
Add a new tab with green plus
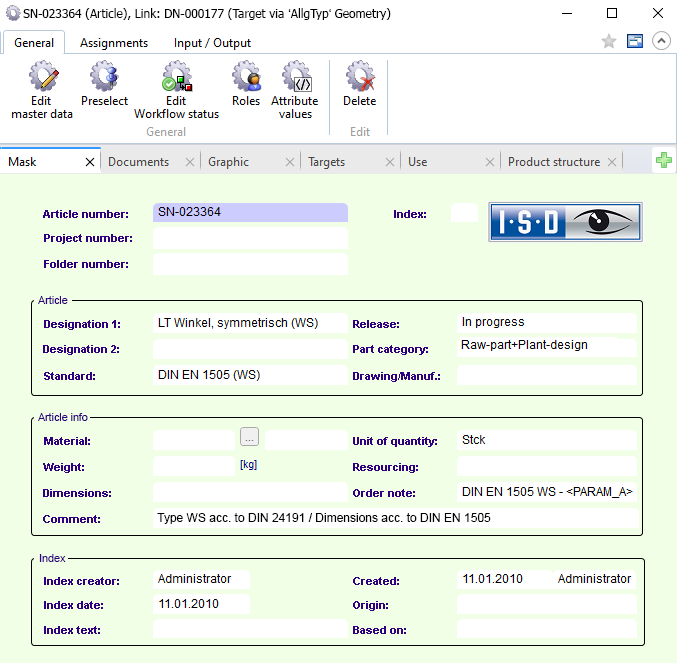click(663, 161)
